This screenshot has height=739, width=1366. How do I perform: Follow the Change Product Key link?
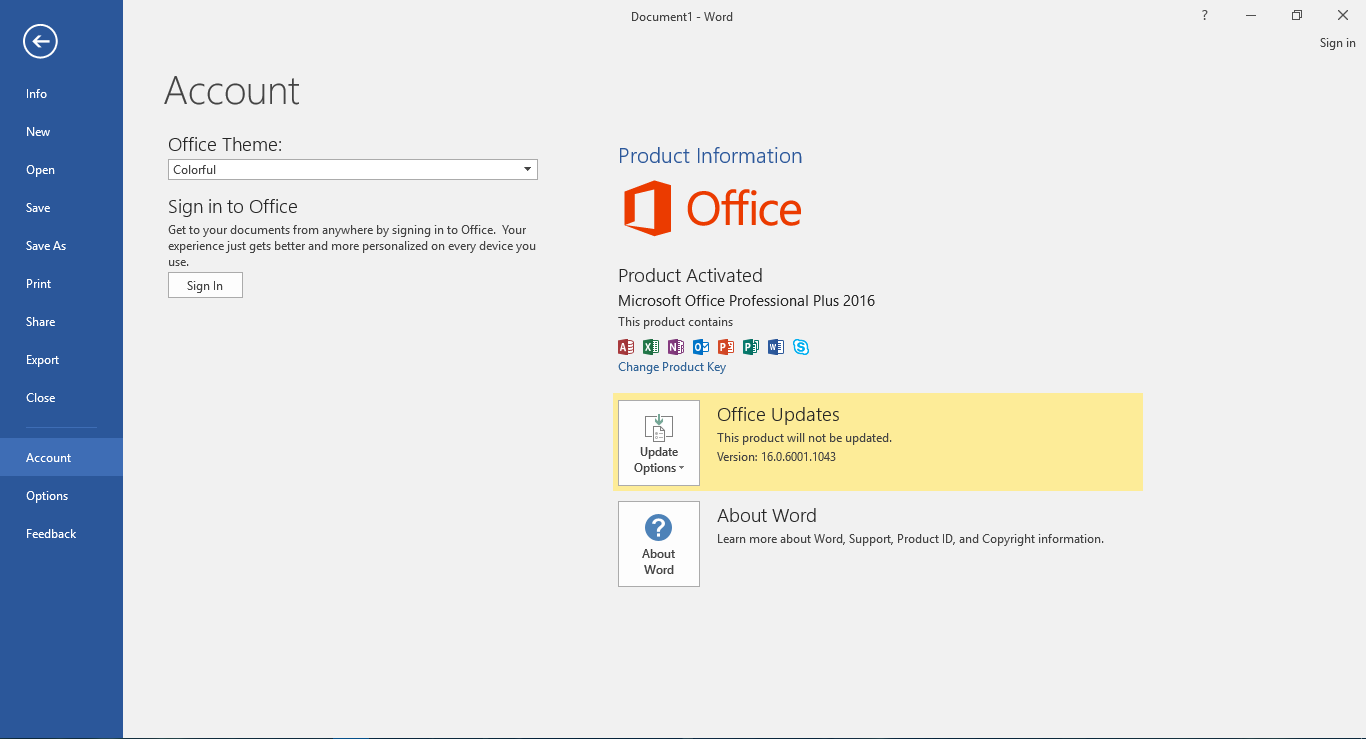pos(672,367)
